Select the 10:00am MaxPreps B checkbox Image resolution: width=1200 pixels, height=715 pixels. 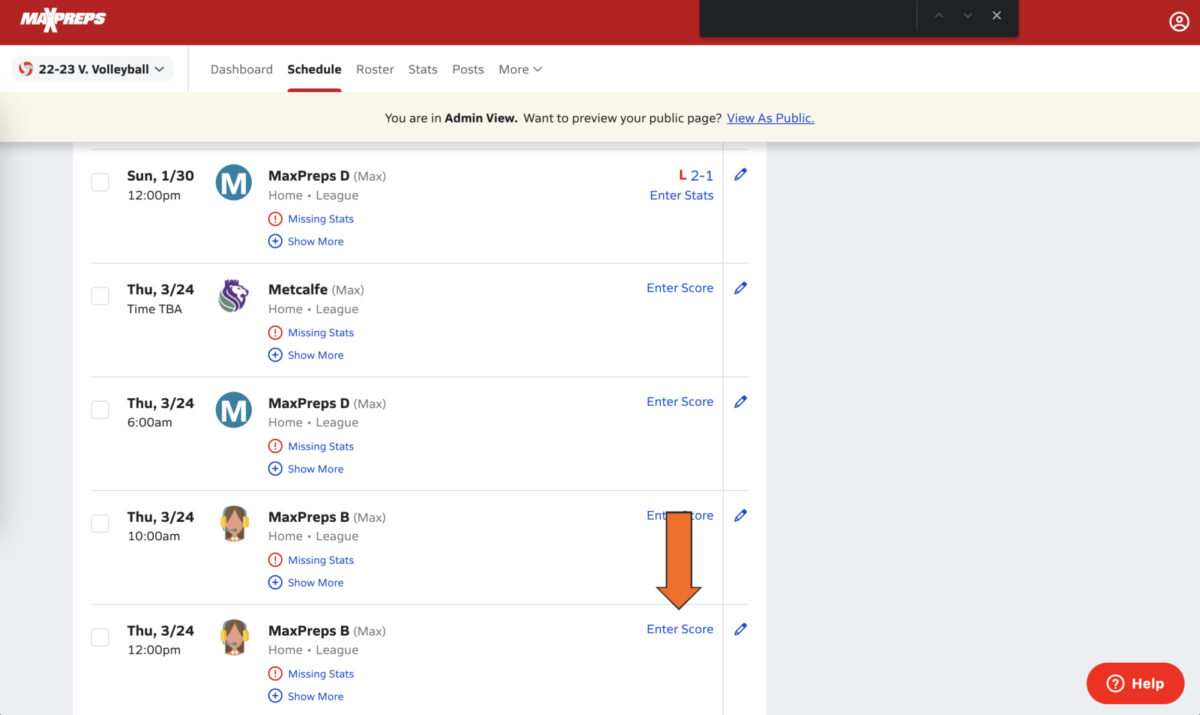pyautogui.click(x=100, y=524)
